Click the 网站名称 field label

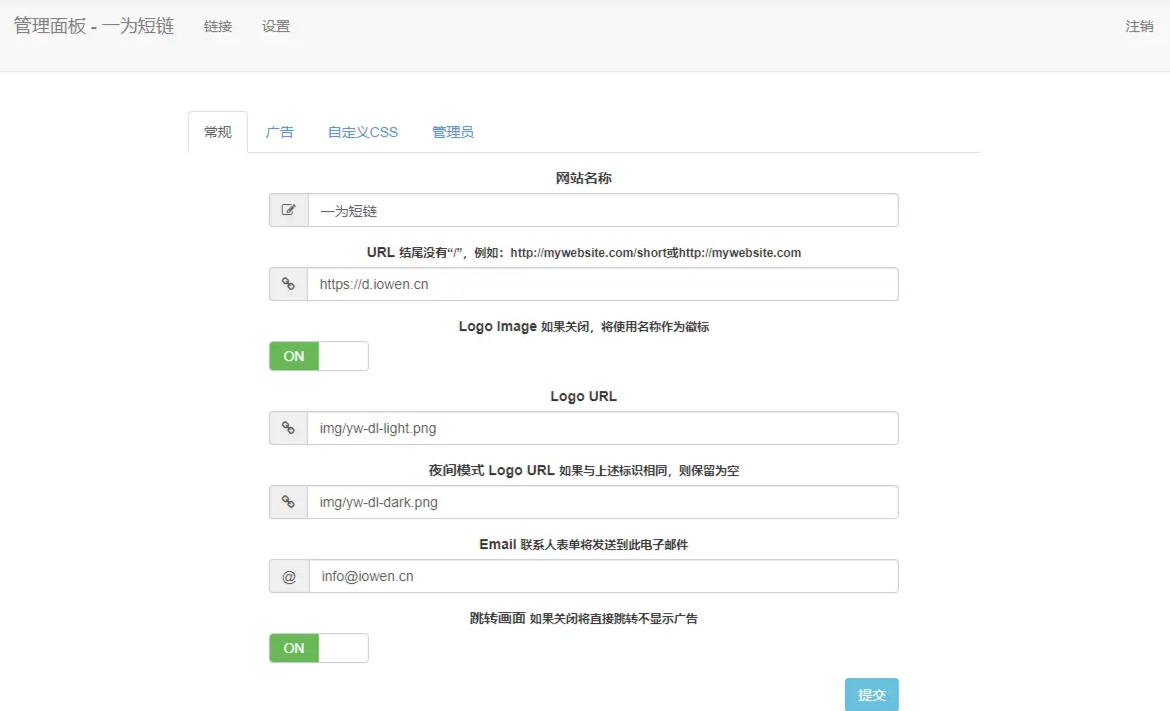[x=584, y=178]
